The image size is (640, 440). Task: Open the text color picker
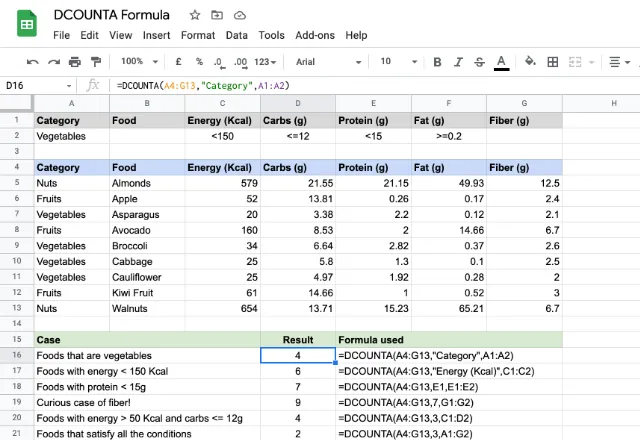tap(501, 62)
